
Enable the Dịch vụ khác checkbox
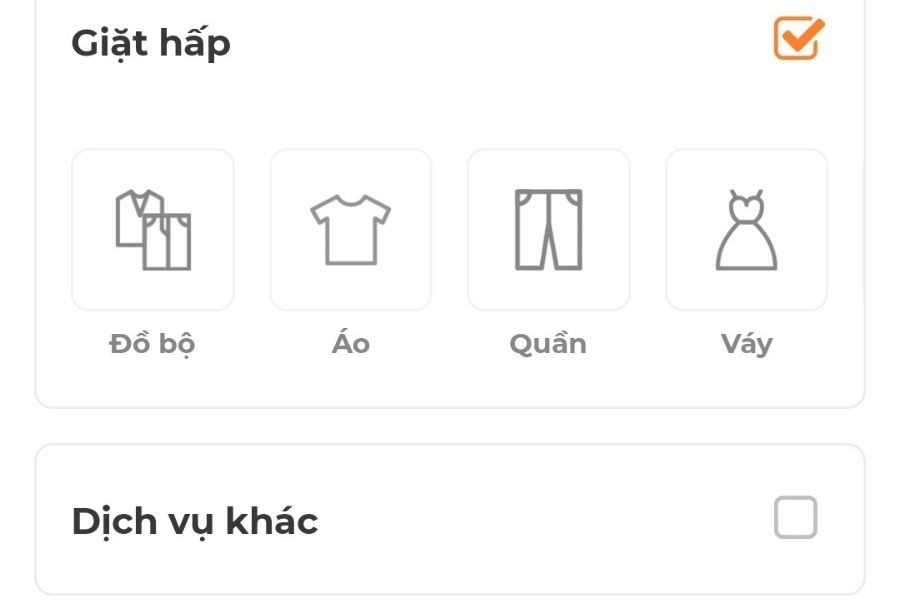tap(796, 518)
